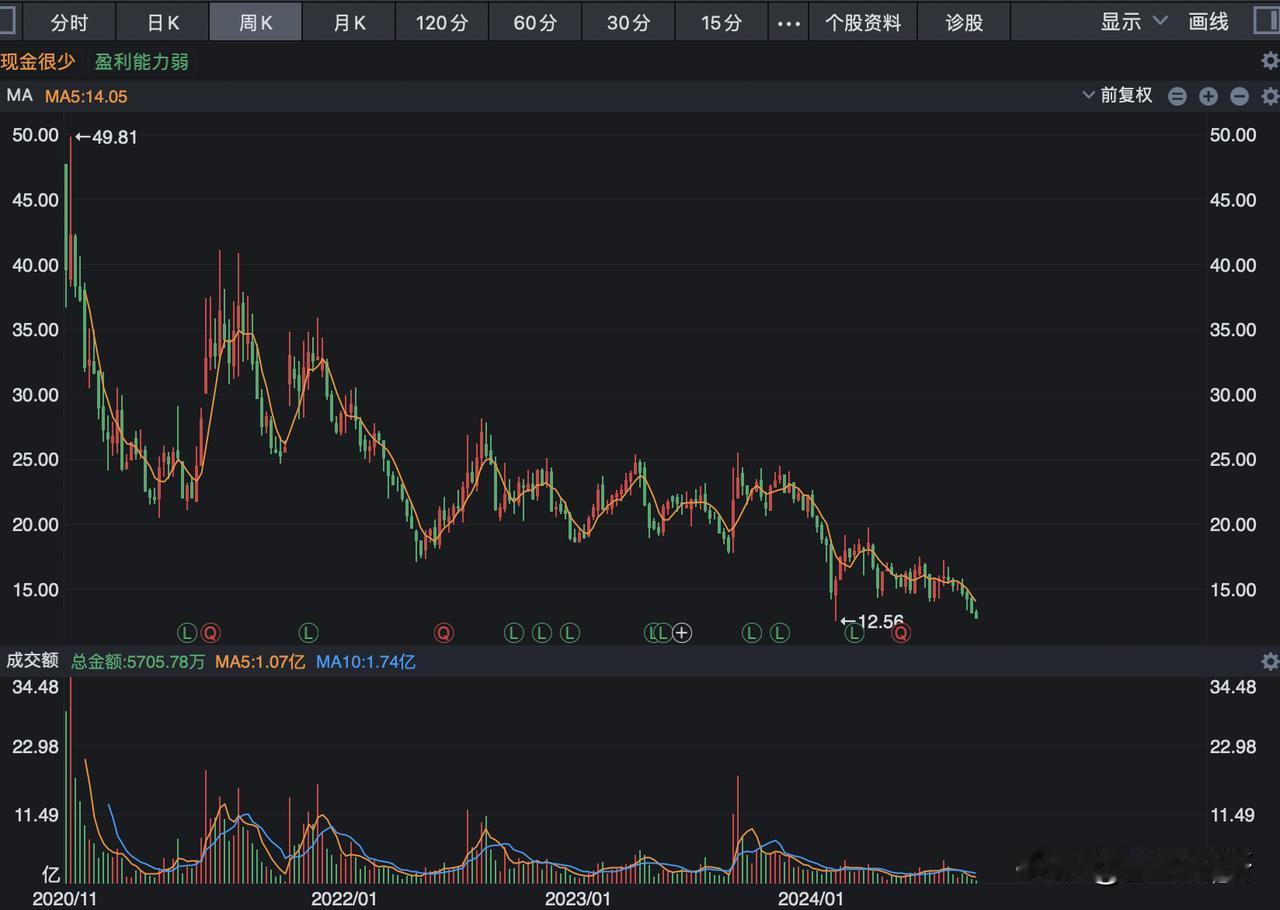Click the 总金额:5705.78万 text
Image resolution: width=1280 pixels, height=910 pixels.
click(138, 661)
